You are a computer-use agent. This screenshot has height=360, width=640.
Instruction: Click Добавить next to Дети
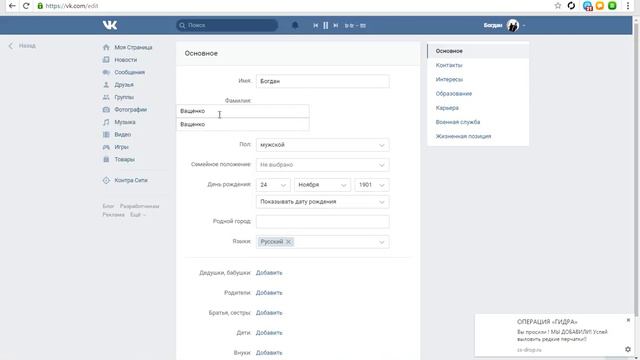click(269, 333)
